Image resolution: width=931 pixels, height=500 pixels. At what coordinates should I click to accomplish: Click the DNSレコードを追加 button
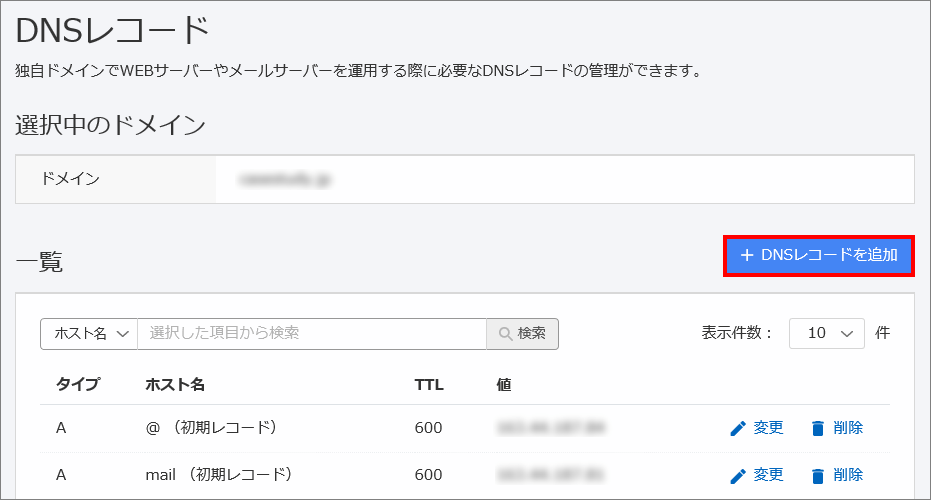(819, 255)
